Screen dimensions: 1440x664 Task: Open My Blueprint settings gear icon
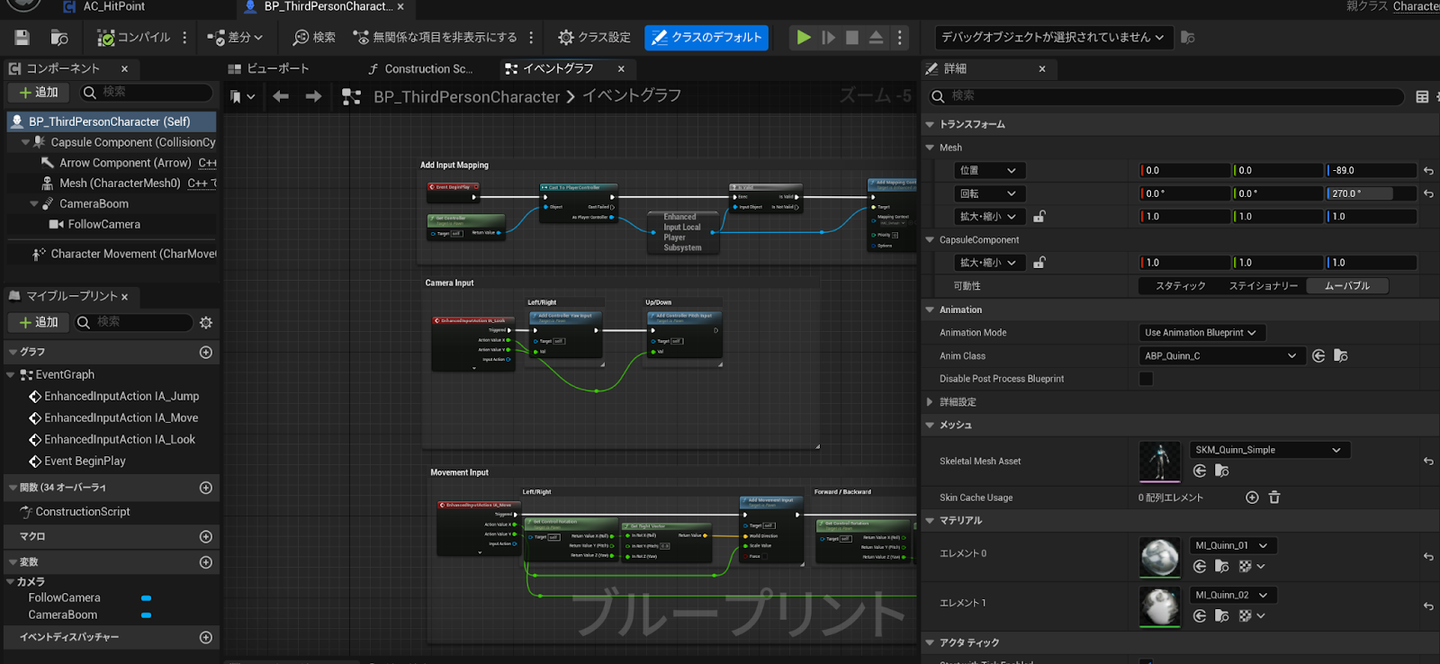206,322
